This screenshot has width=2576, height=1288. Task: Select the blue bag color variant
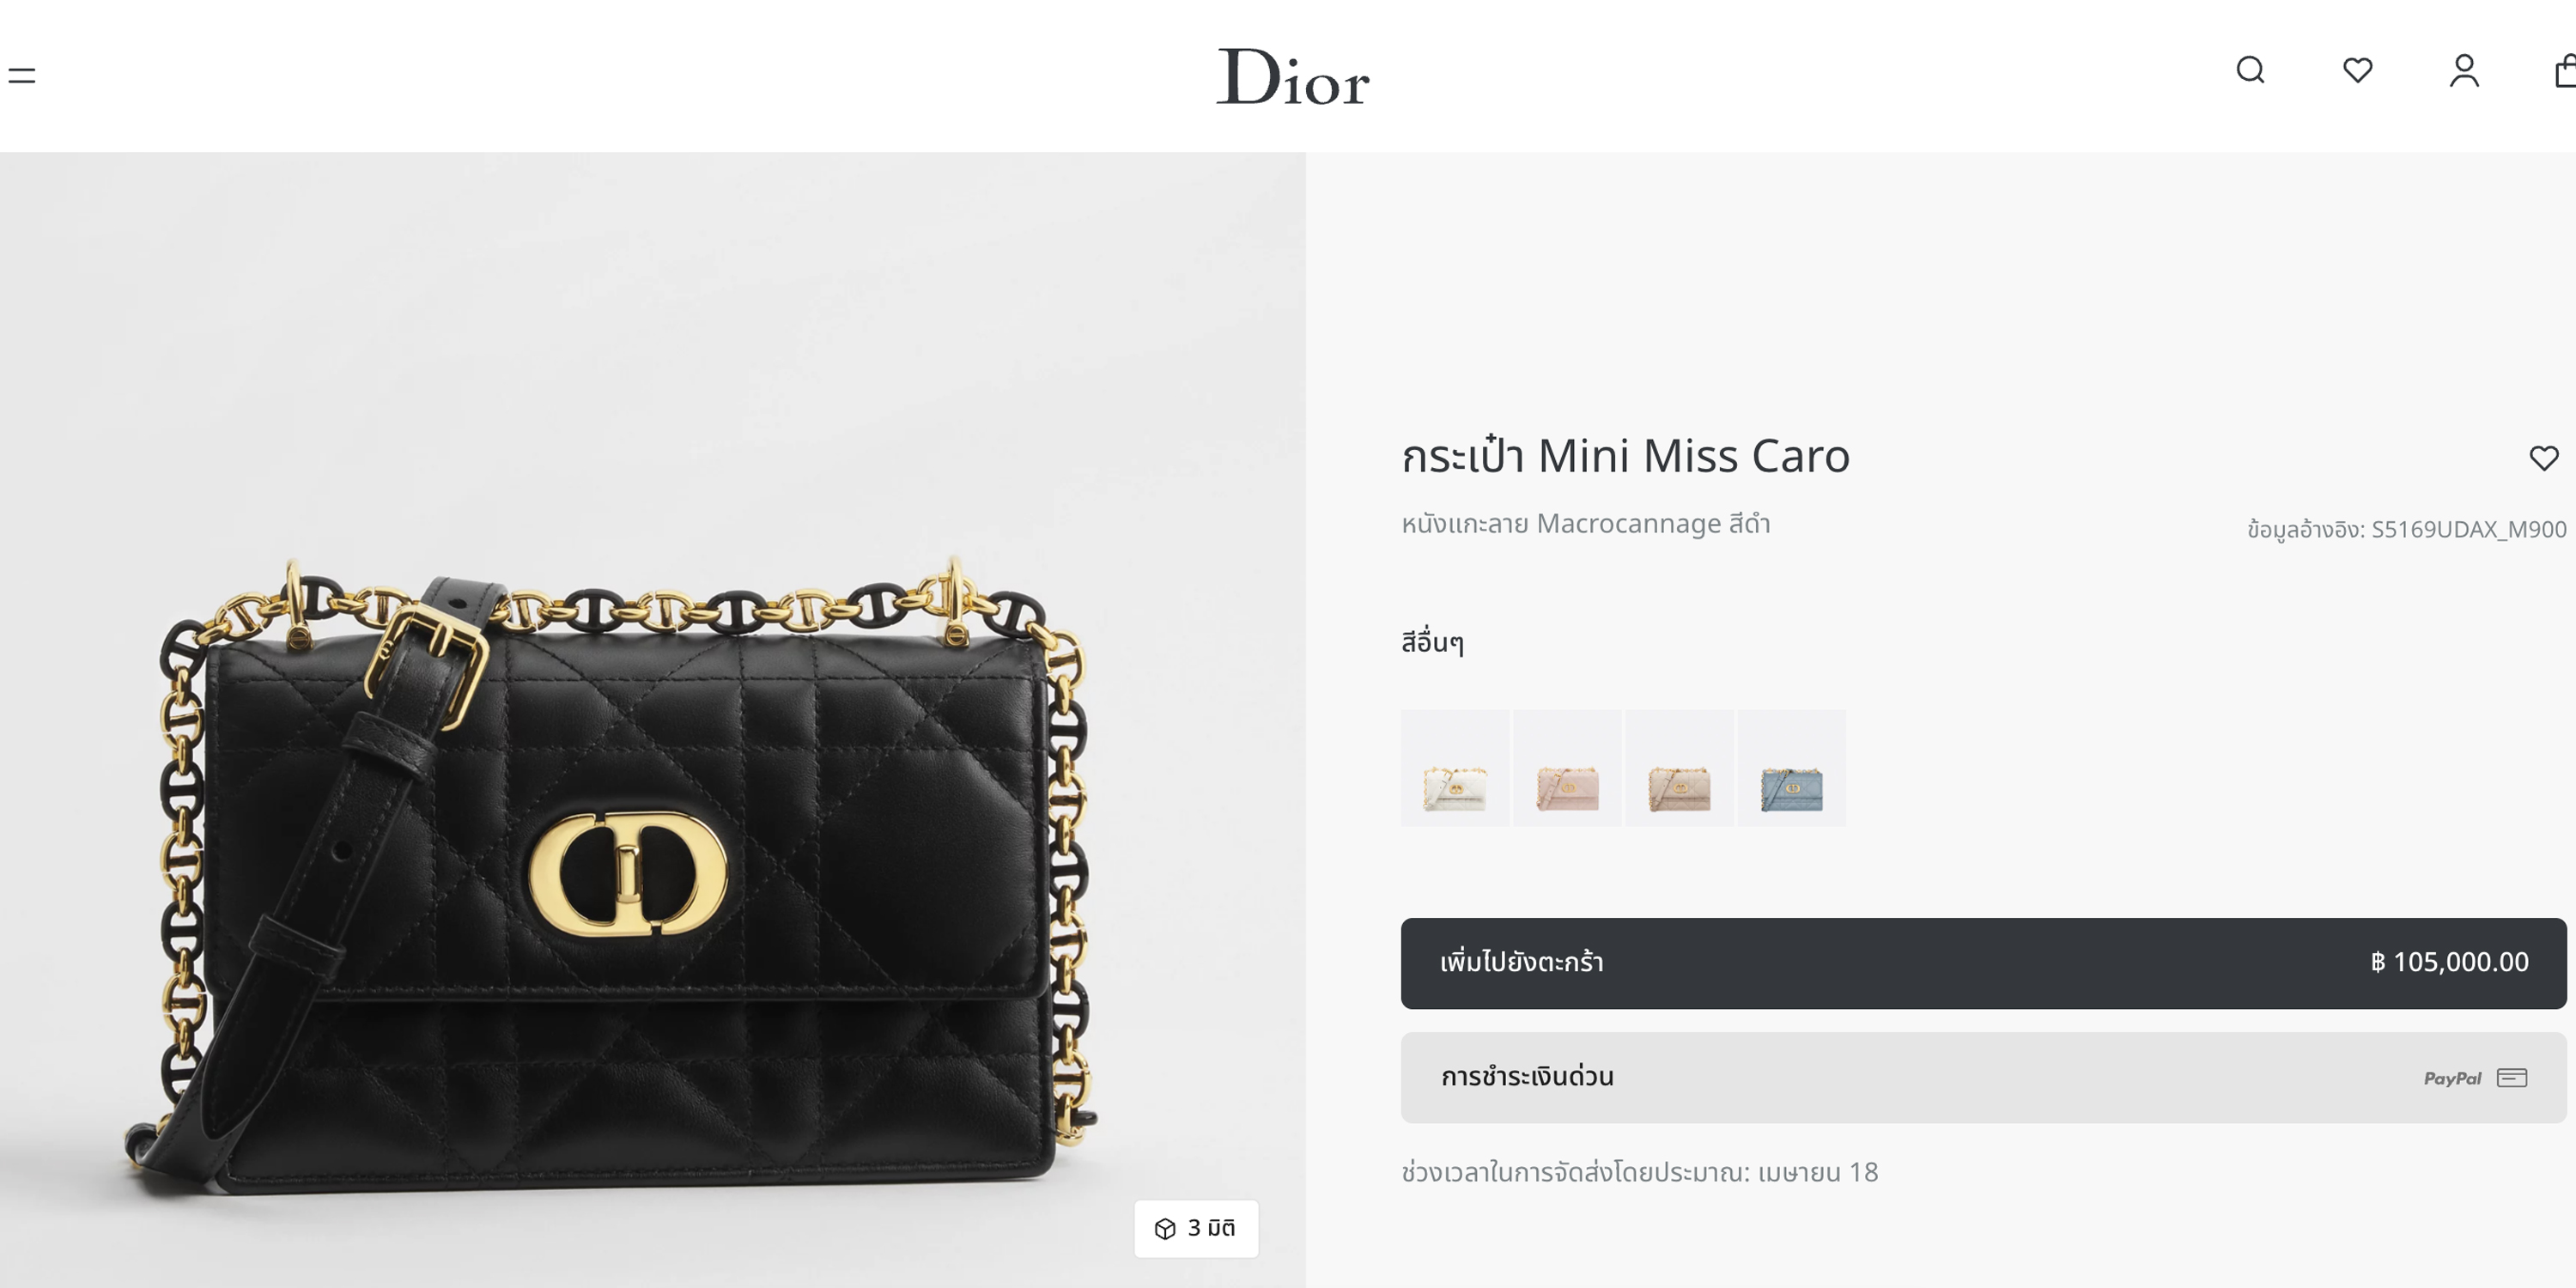[x=1791, y=768]
